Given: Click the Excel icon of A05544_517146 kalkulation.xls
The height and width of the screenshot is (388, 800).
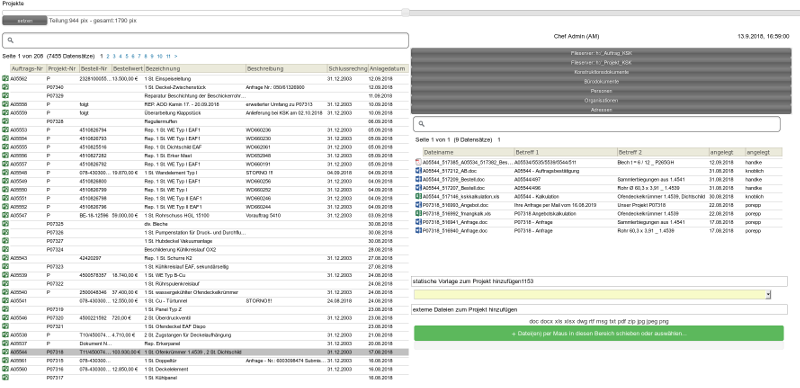Looking at the screenshot, I should click(418, 197).
